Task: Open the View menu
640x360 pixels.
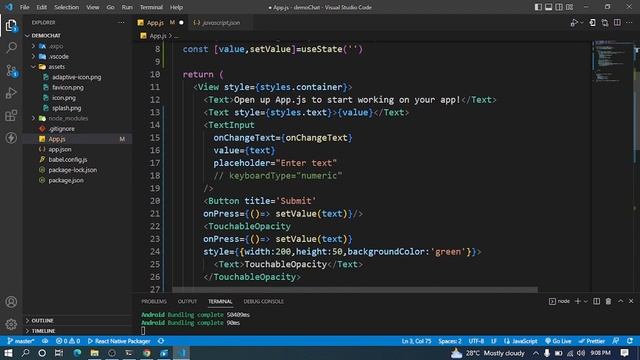Action: (93, 7)
